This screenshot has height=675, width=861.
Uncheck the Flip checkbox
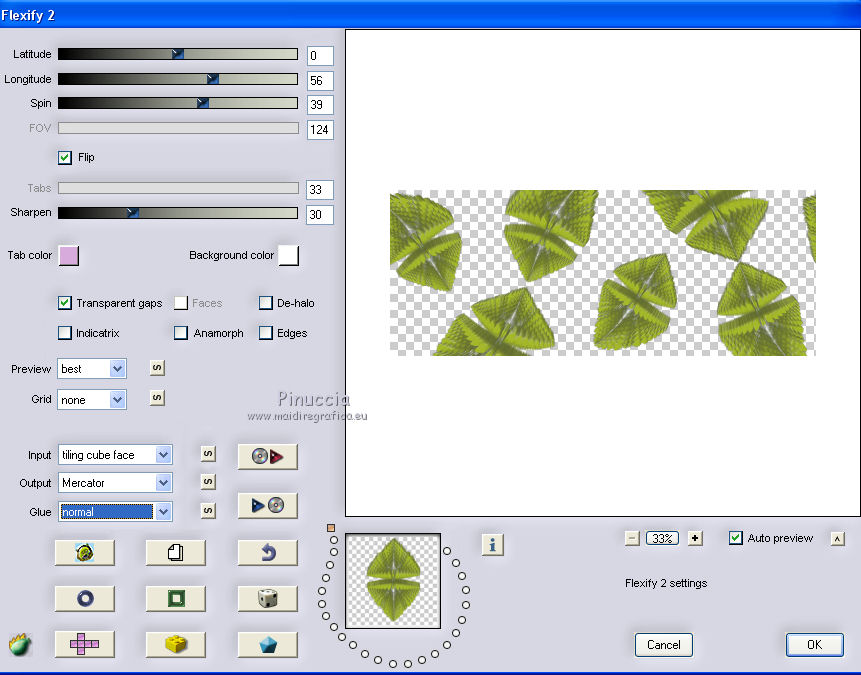tap(65, 158)
